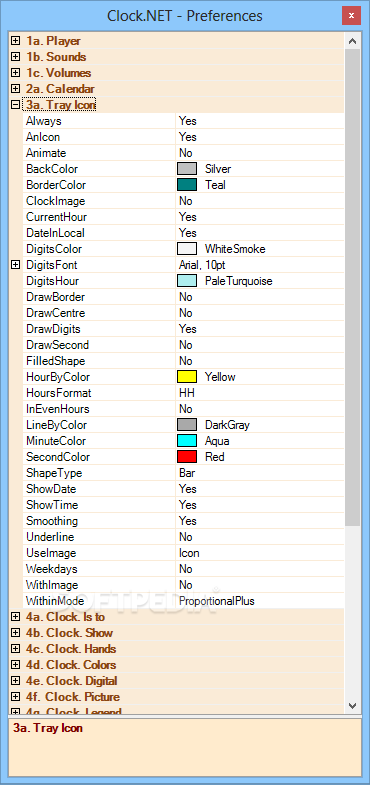Expand the 1a. Player category
The image size is (370, 785).
click(16, 41)
